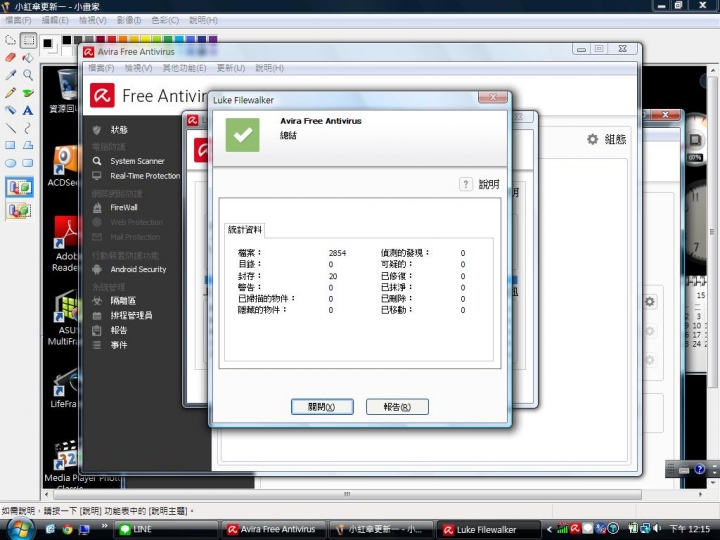Click the 報告(R) button in Luke Filewalker
The image size is (720, 540).
pos(397,407)
